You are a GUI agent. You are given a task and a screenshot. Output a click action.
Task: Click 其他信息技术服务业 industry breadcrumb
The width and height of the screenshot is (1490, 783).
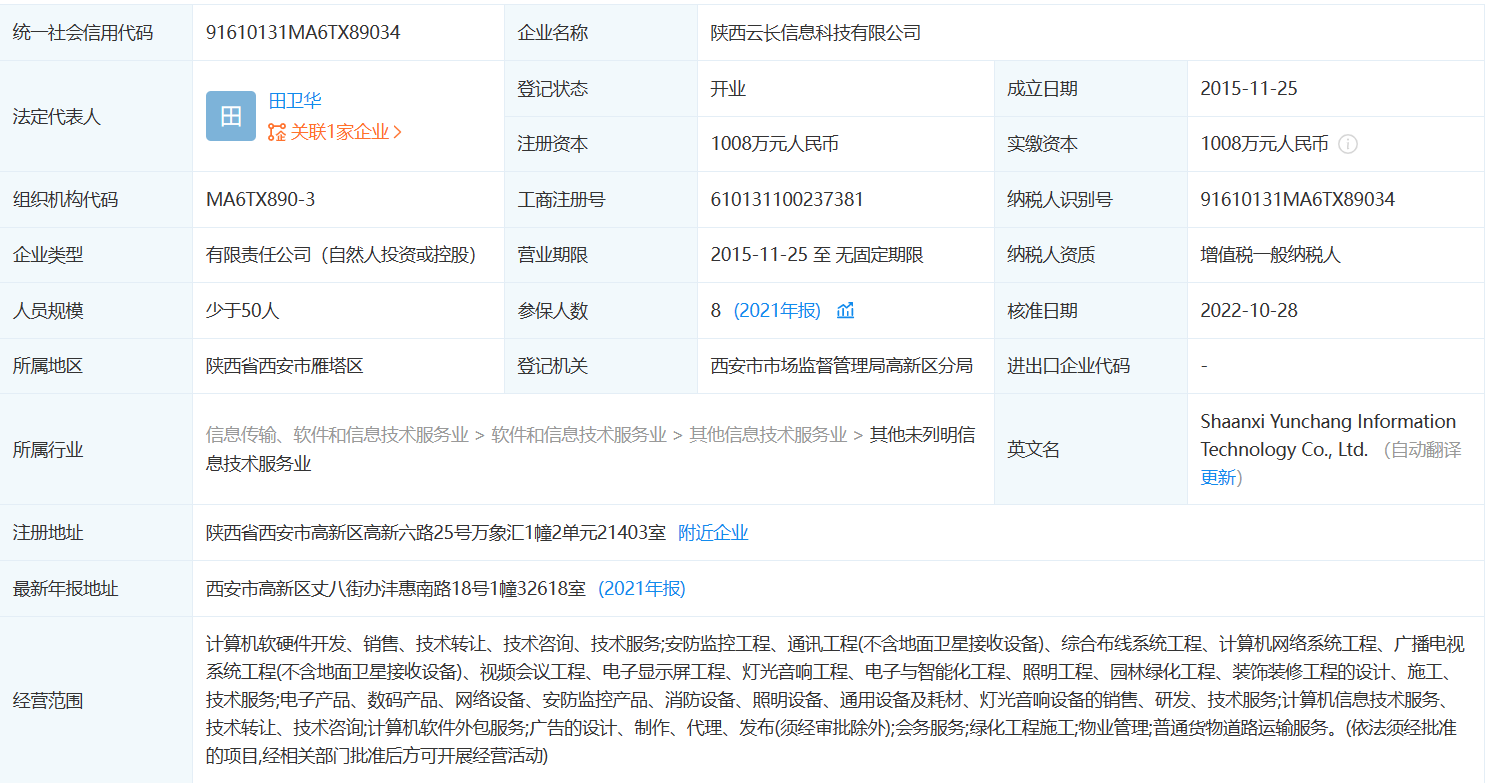point(768,434)
